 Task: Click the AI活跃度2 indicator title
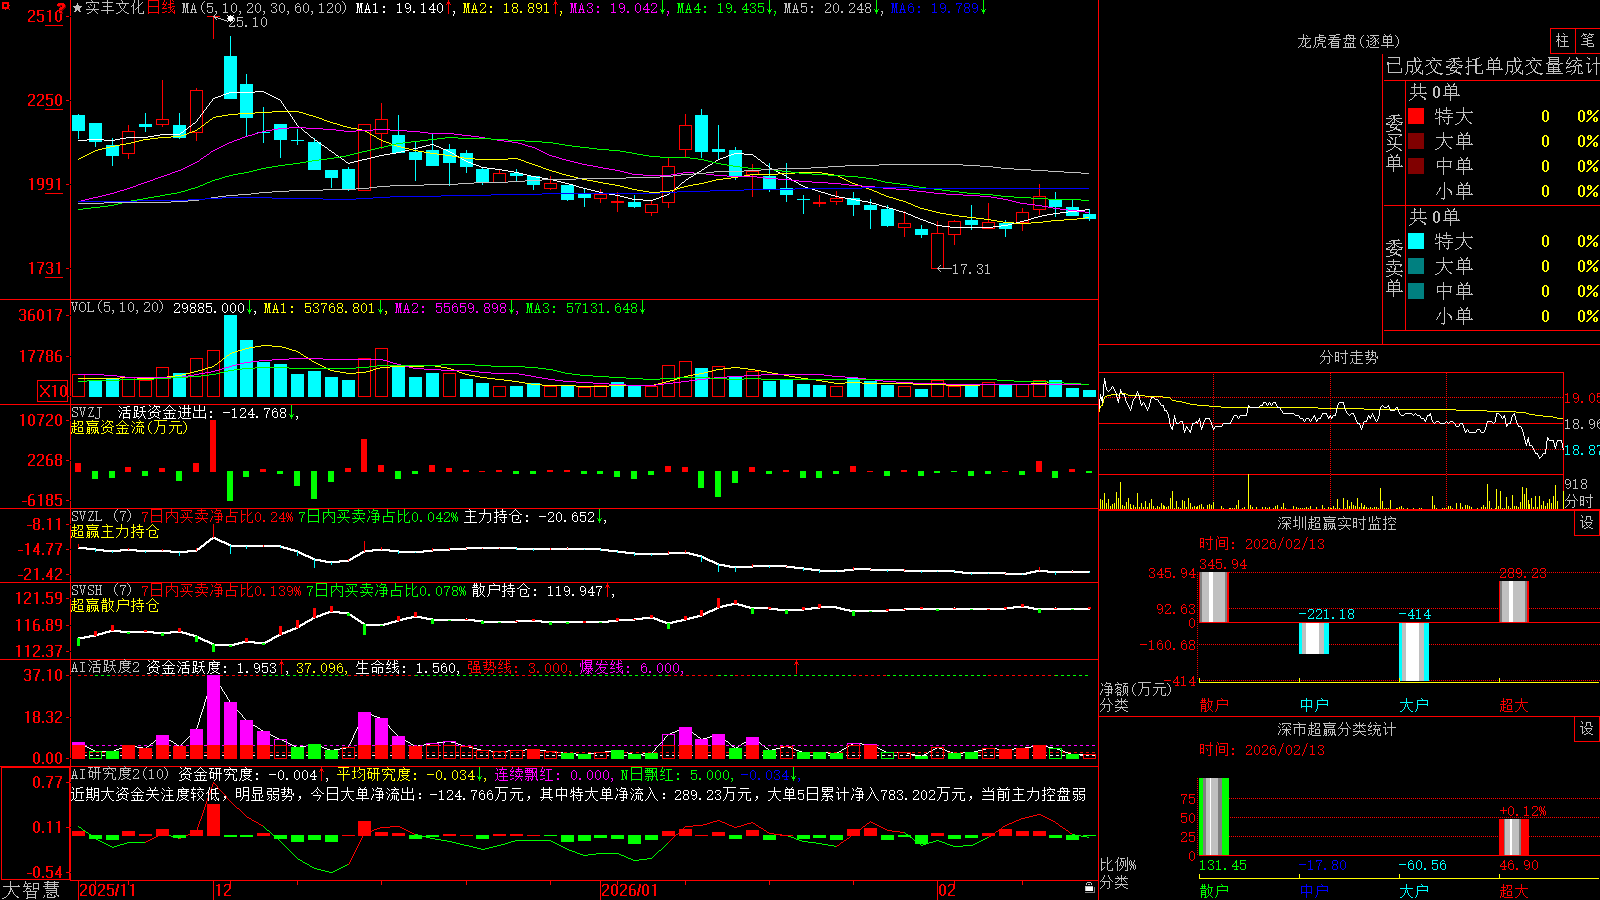tap(106, 667)
